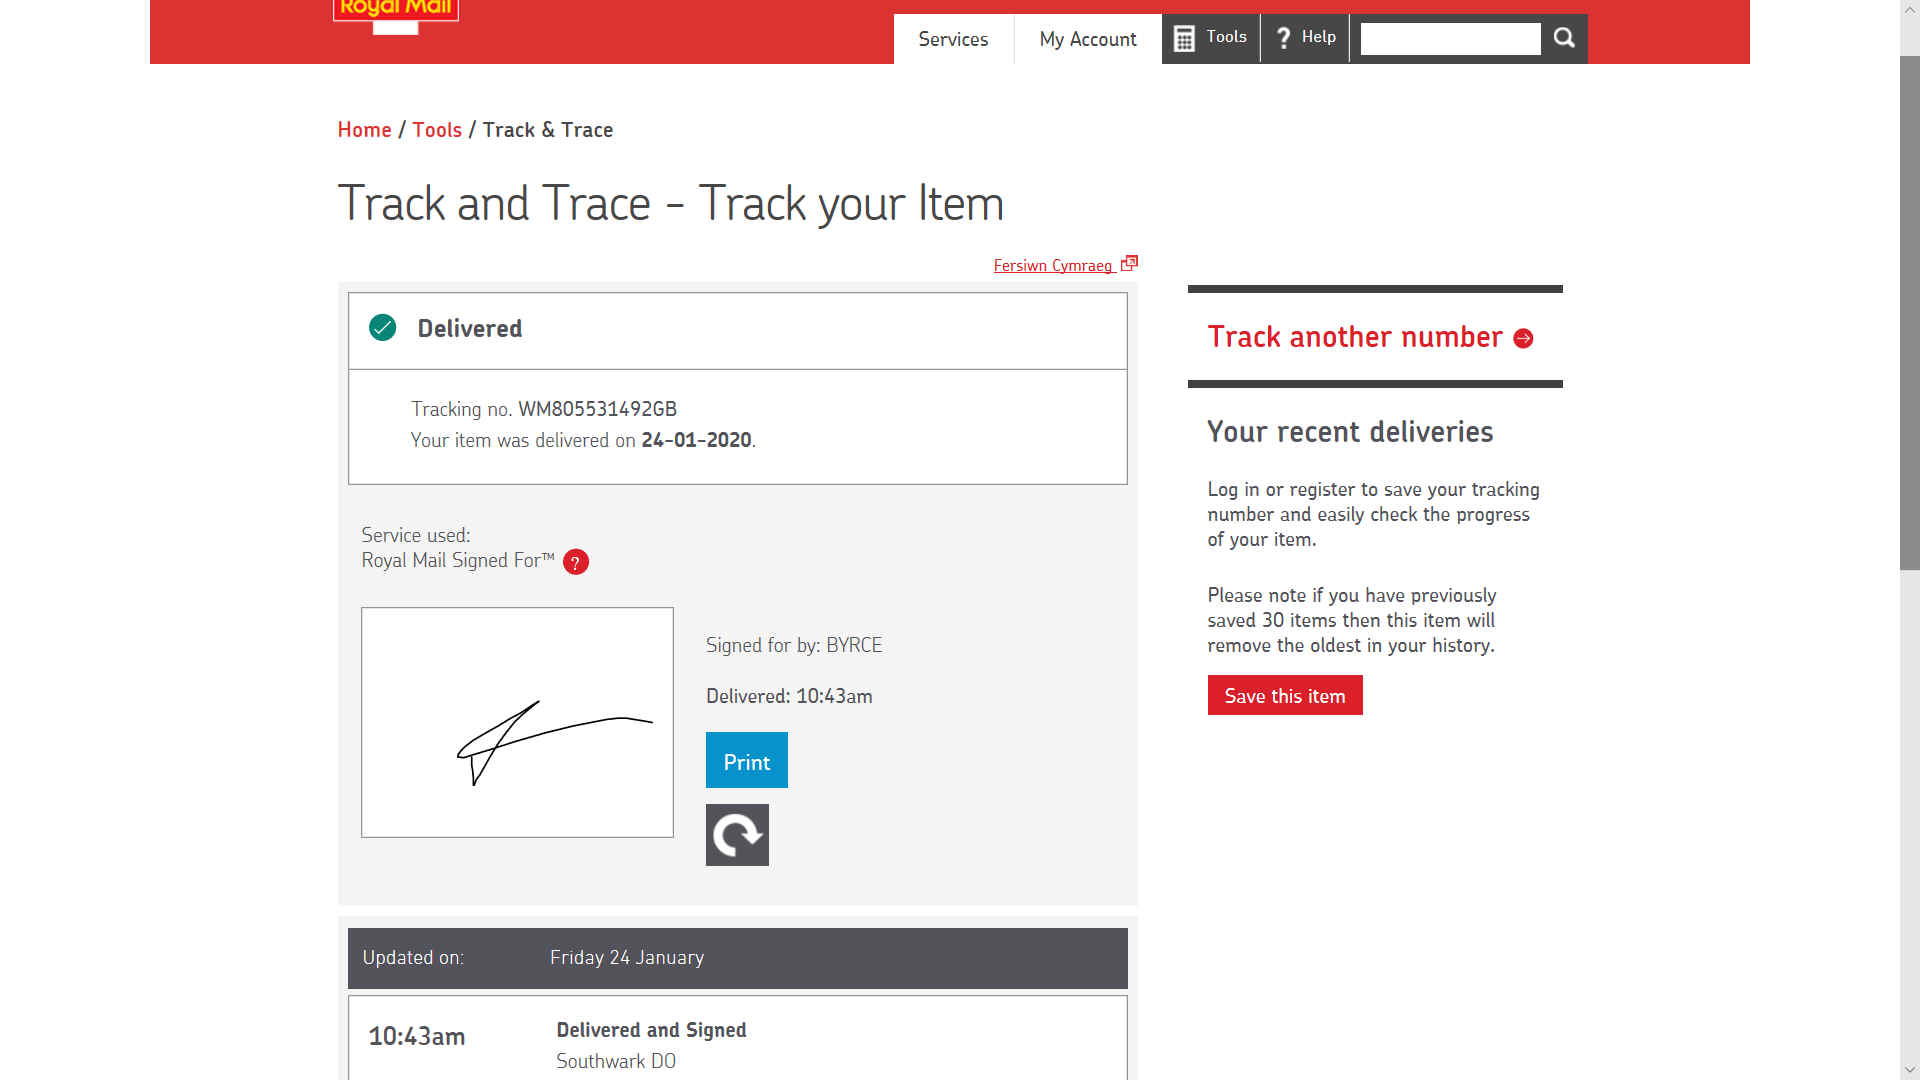Click 'Signed for by: BYRCE' text

[x=794, y=645]
